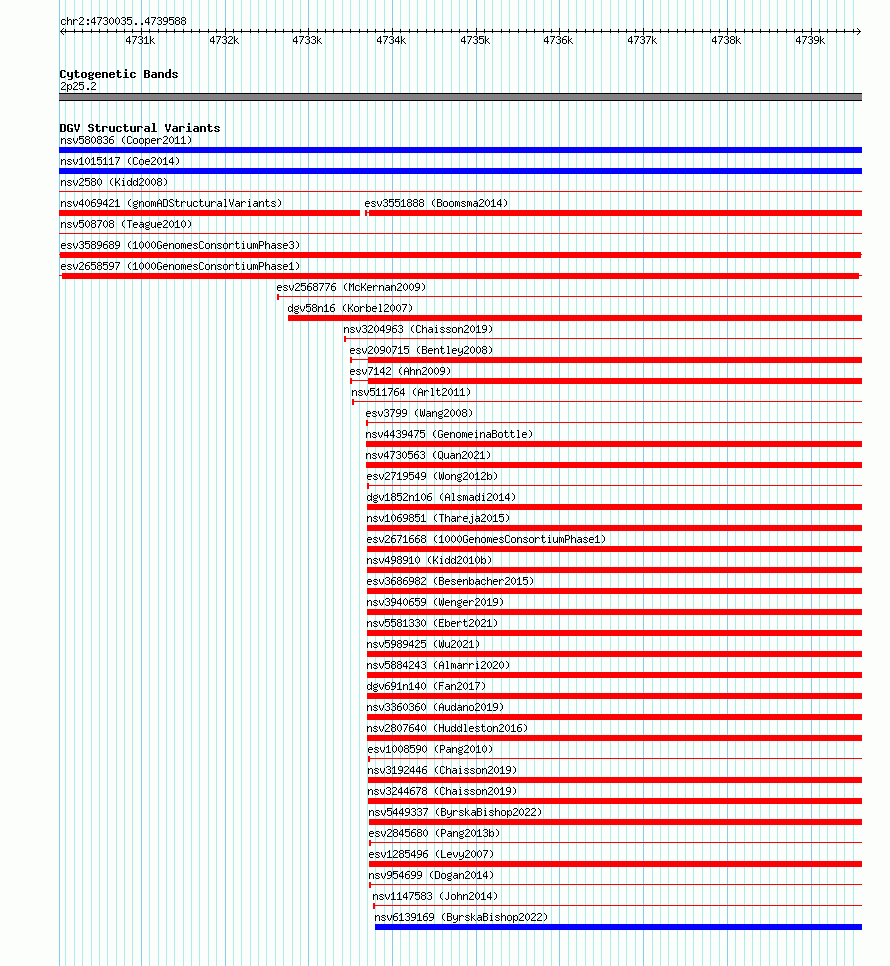Open nsv1147583 (John2014) variant
890x966 pixels.
[x=435, y=896]
